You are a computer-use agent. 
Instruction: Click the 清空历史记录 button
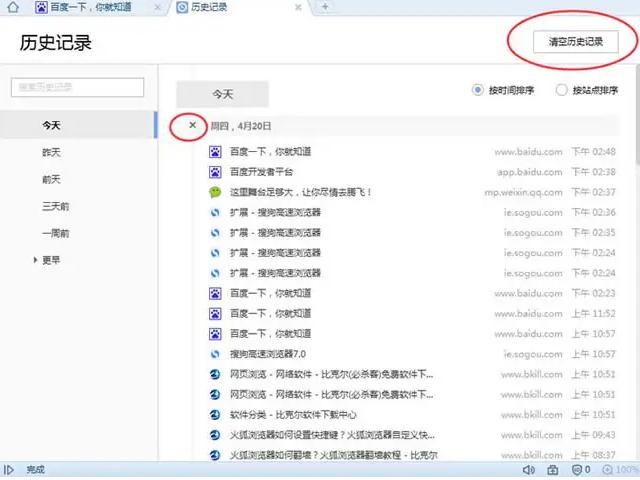(576, 42)
